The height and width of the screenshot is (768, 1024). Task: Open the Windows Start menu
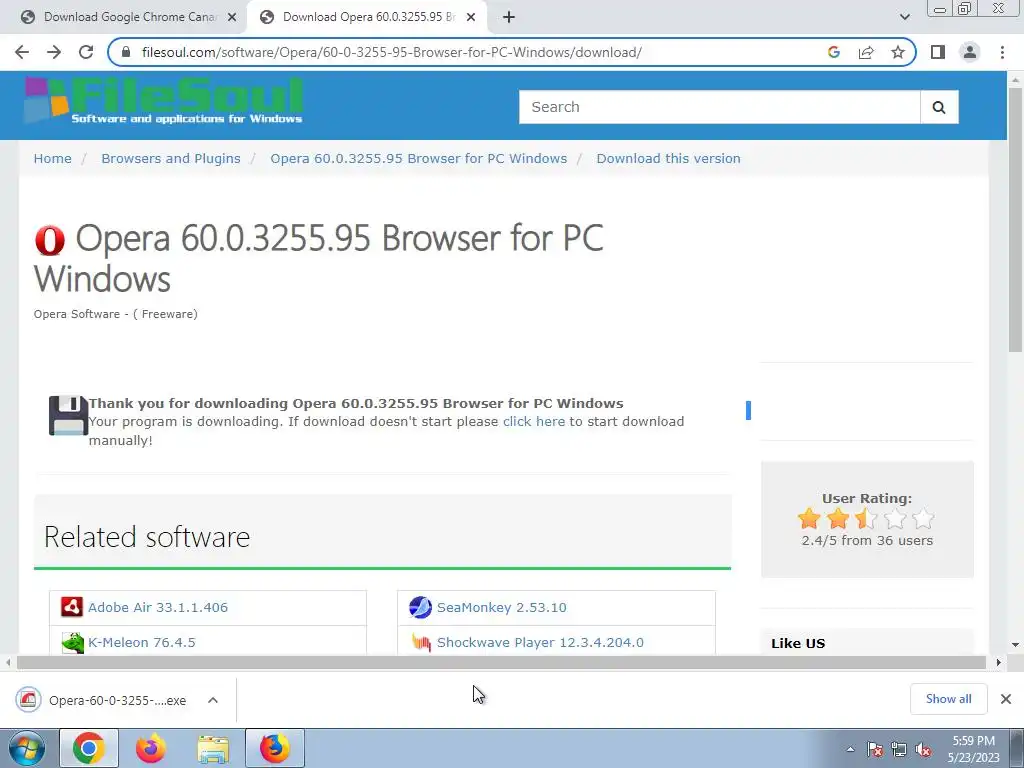[x=27, y=748]
